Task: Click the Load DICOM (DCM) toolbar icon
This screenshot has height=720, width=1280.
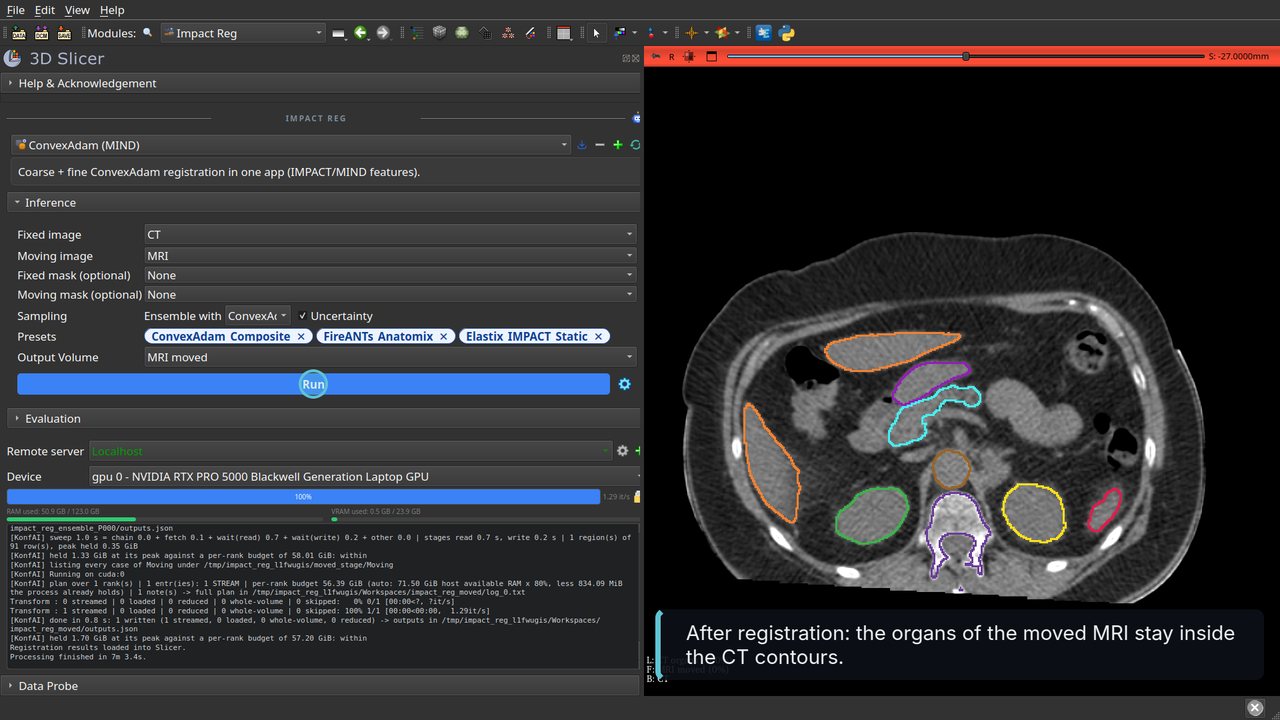Action: pos(41,33)
